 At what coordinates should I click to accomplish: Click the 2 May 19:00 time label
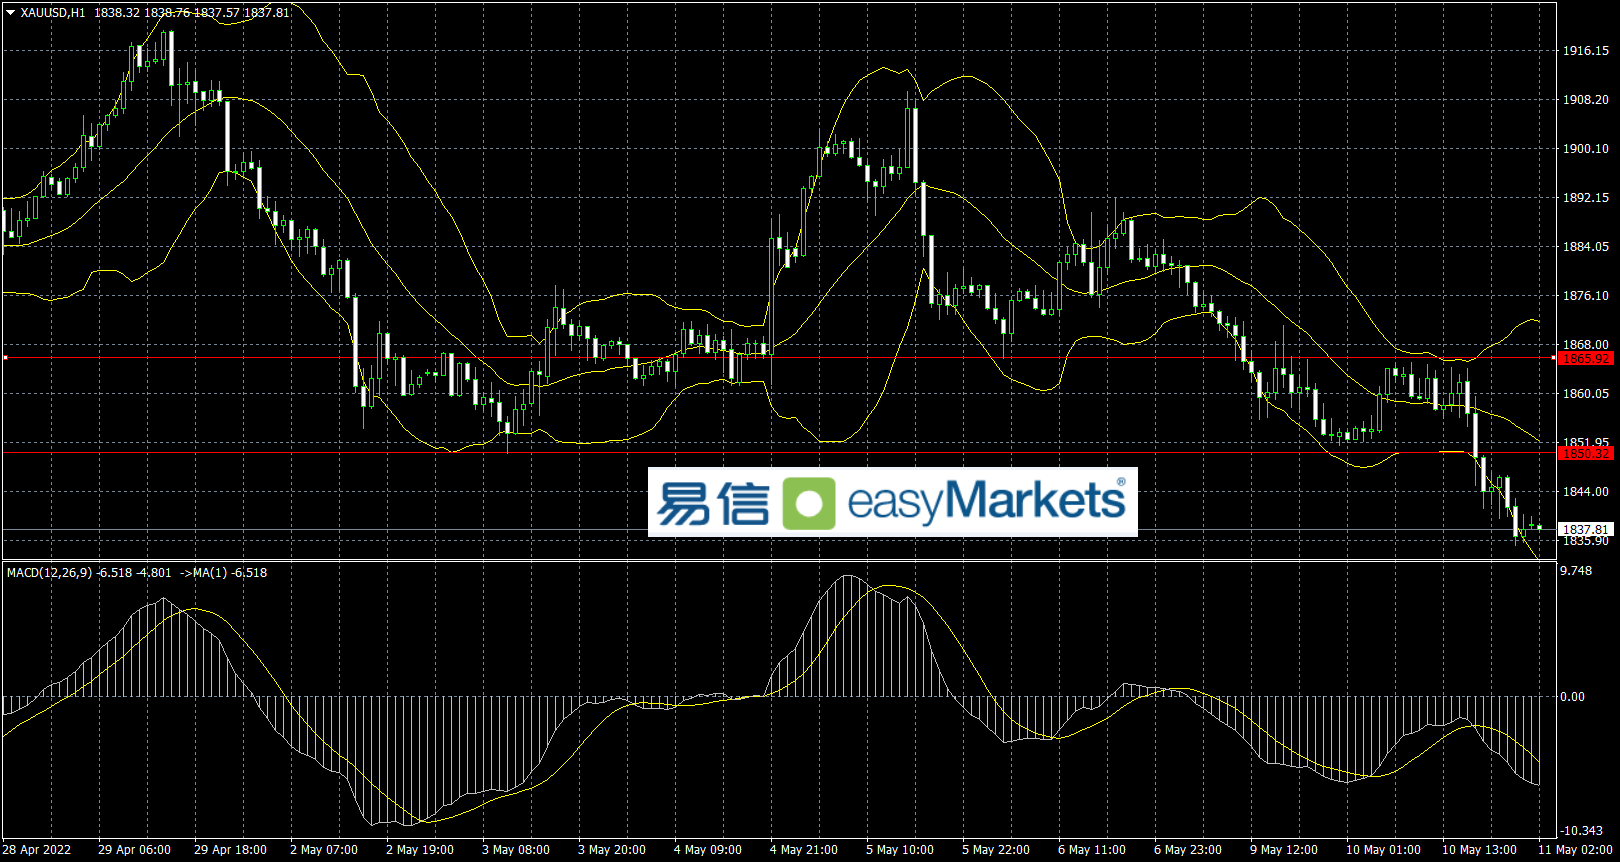pos(420,850)
